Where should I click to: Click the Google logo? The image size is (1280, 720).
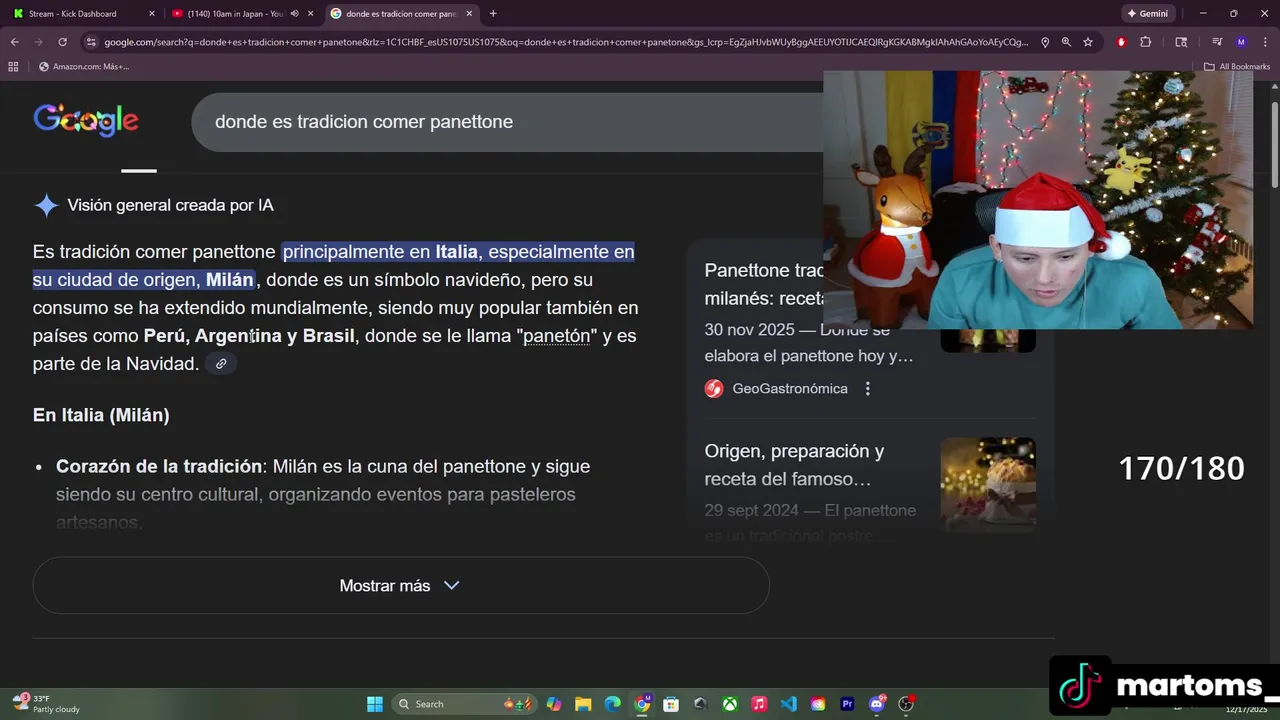tap(86, 120)
